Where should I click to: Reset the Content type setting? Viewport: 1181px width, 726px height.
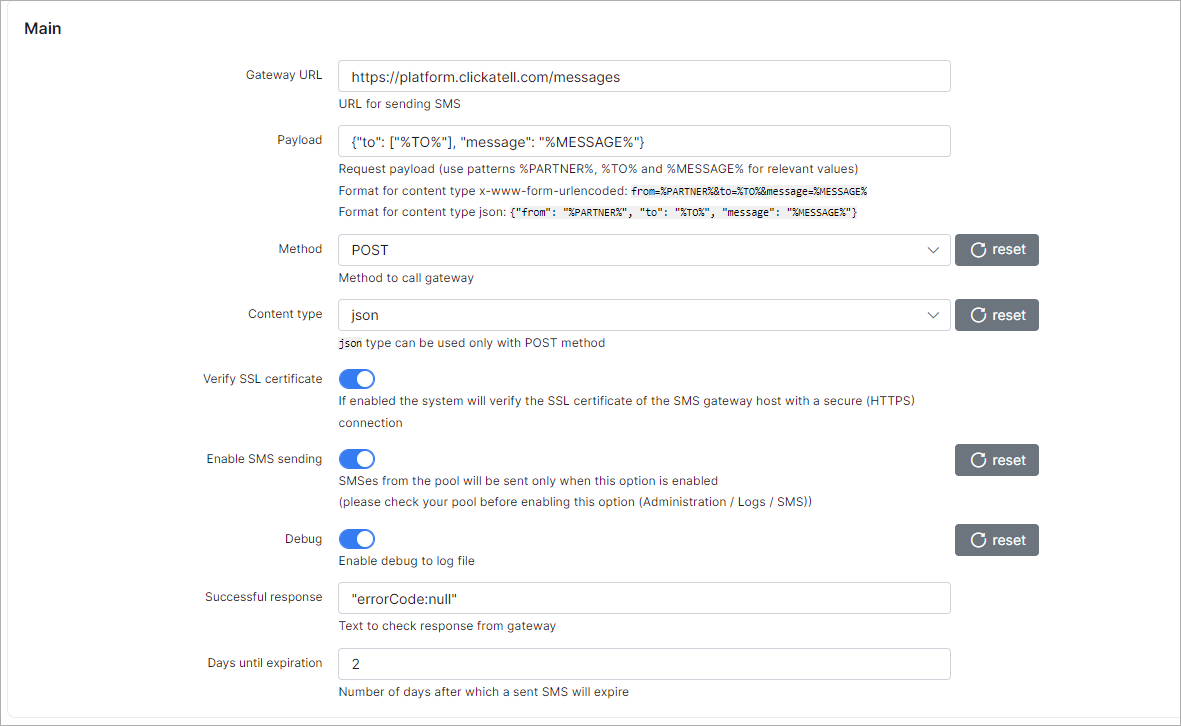996,315
